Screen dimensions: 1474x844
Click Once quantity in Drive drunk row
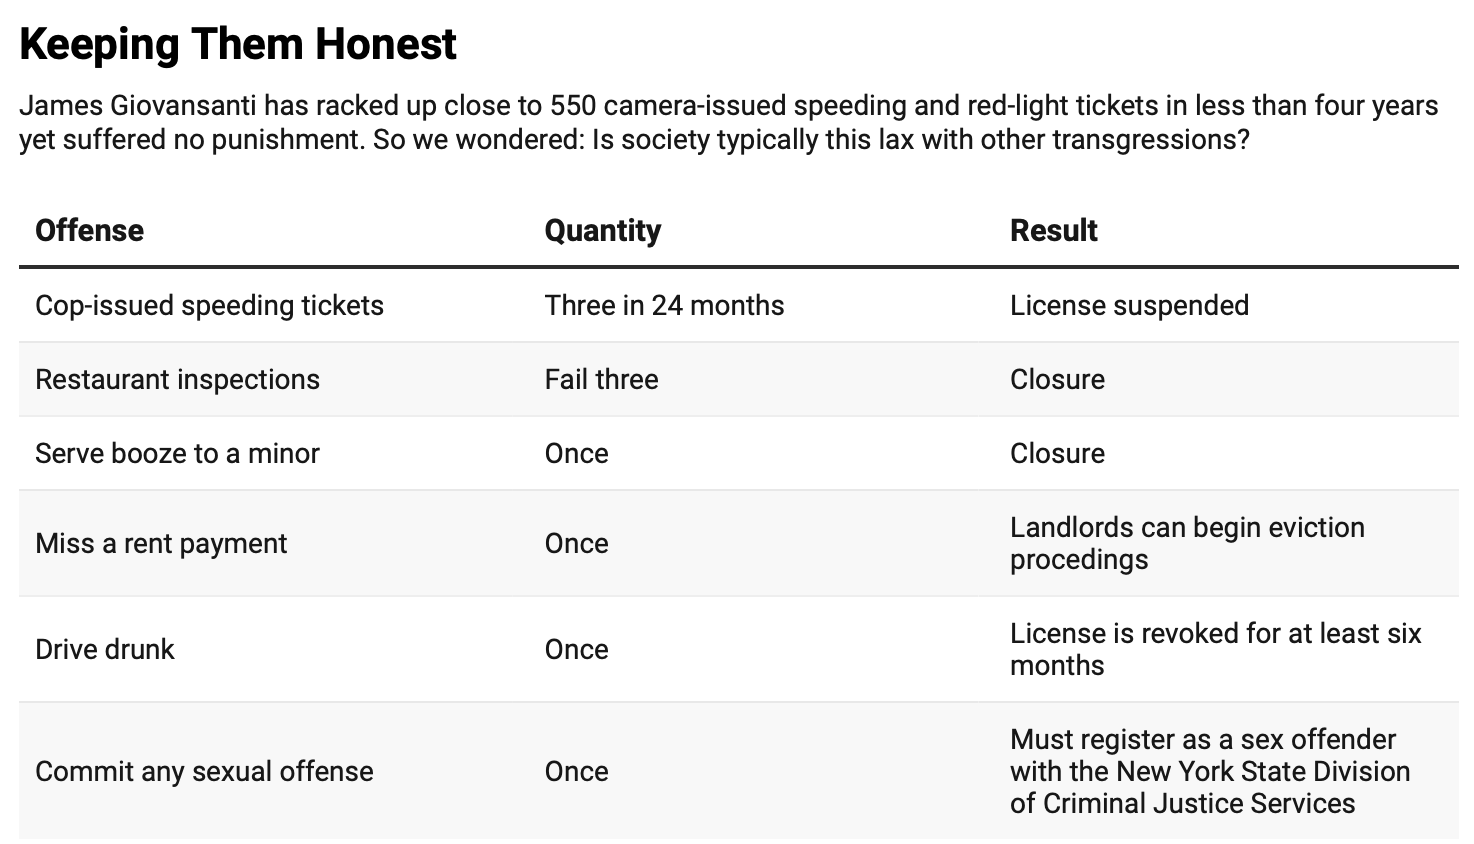576,649
